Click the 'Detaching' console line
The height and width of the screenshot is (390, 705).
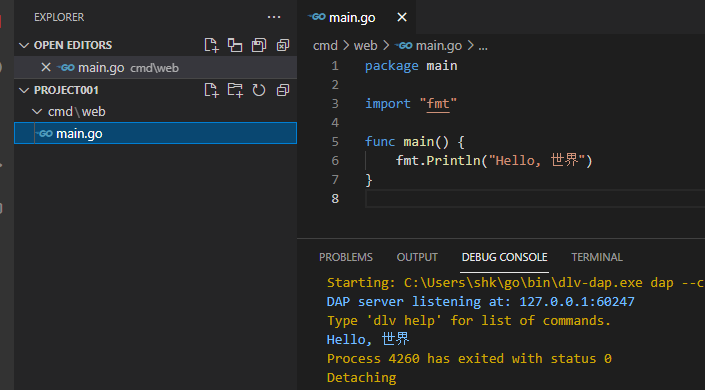pos(361,377)
